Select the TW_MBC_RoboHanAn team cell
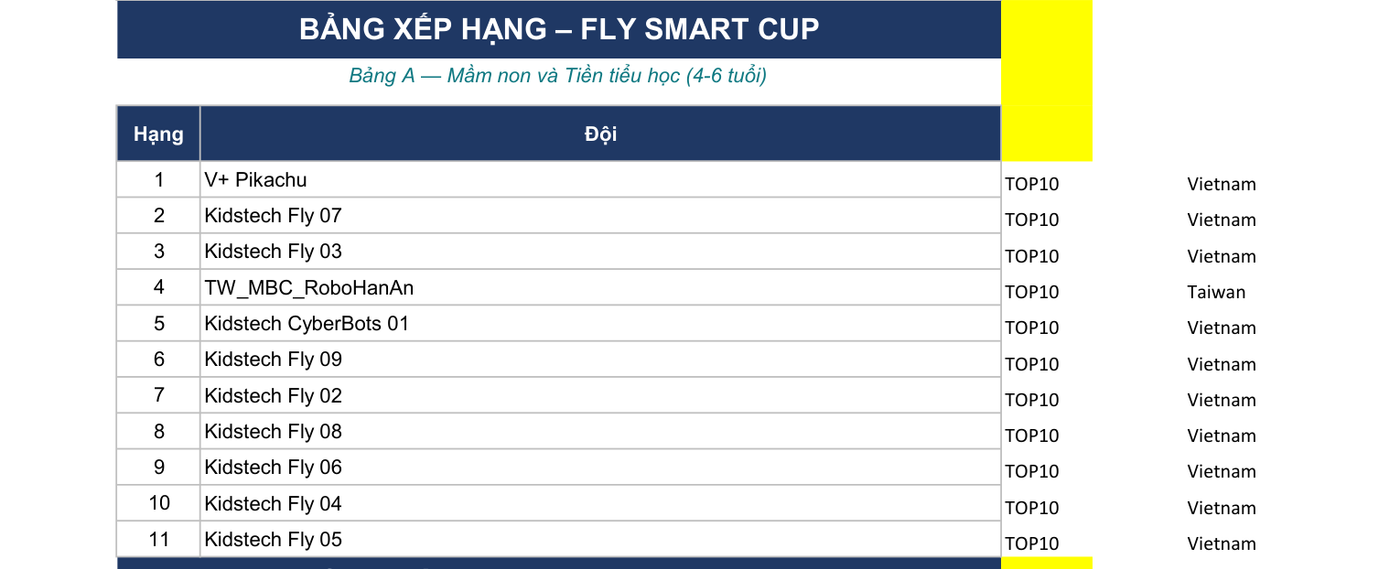 coord(600,288)
